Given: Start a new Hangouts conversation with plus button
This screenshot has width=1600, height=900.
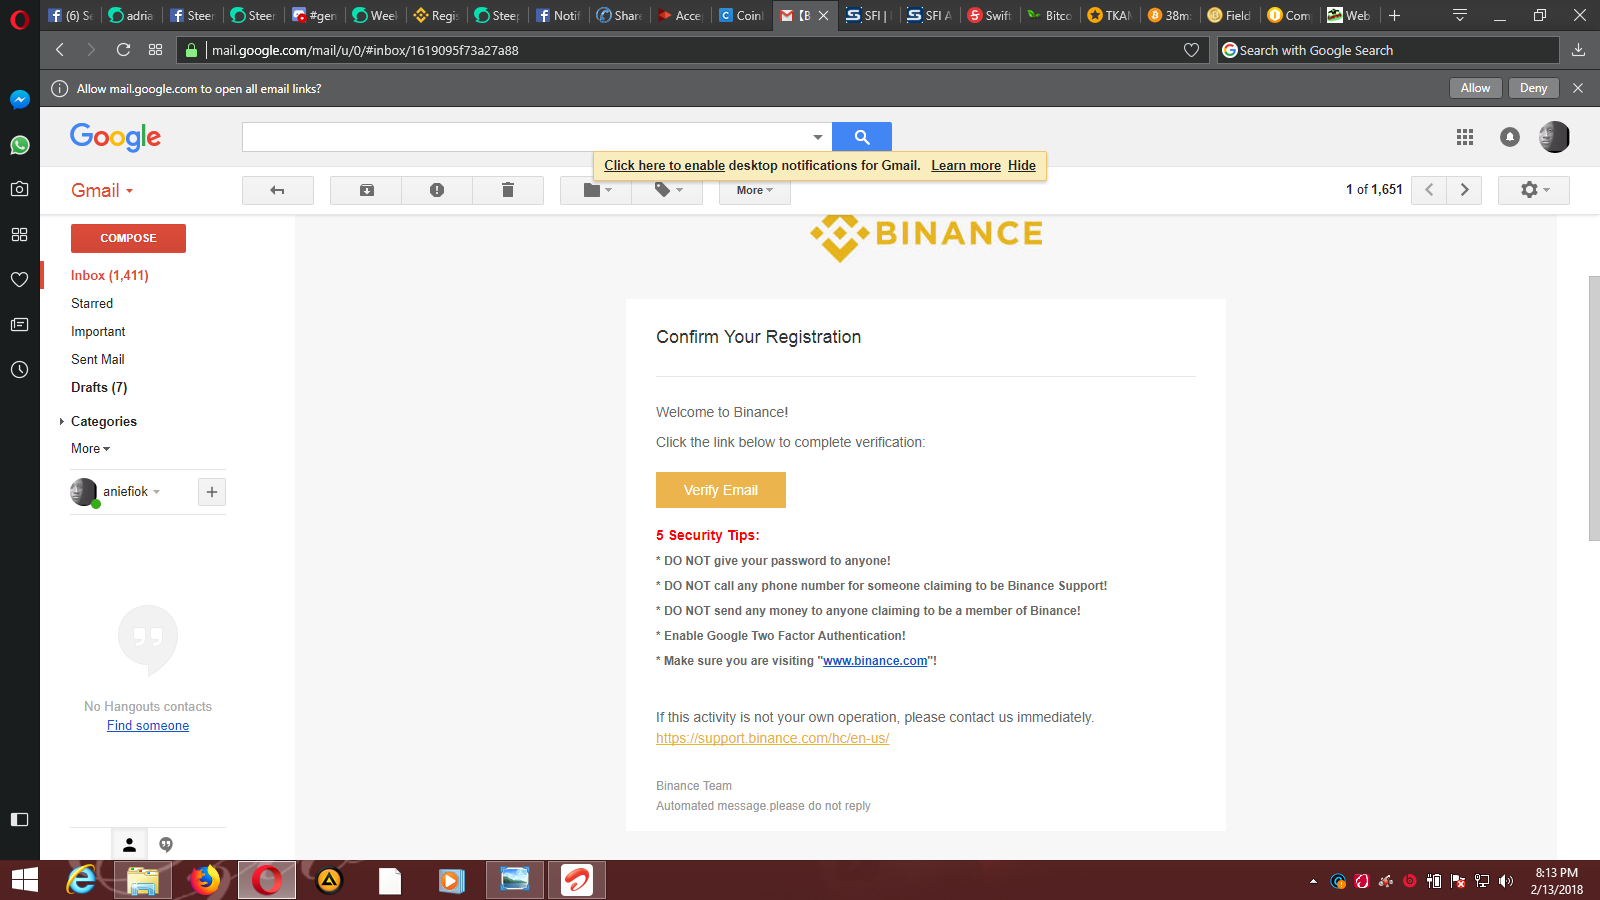Looking at the screenshot, I should (x=212, y=492).
